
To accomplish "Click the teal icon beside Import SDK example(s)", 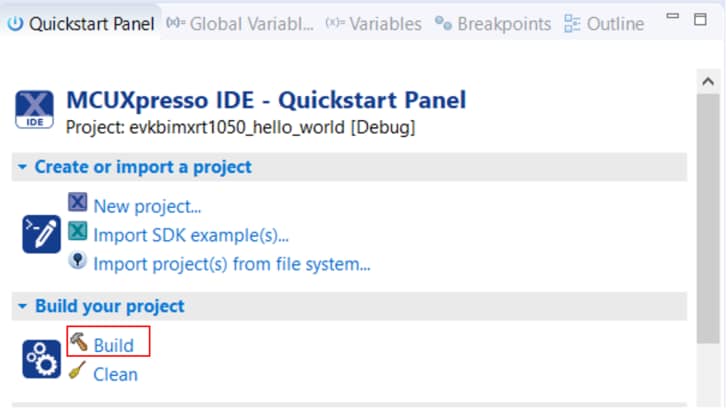I will [x=77, y=233].
